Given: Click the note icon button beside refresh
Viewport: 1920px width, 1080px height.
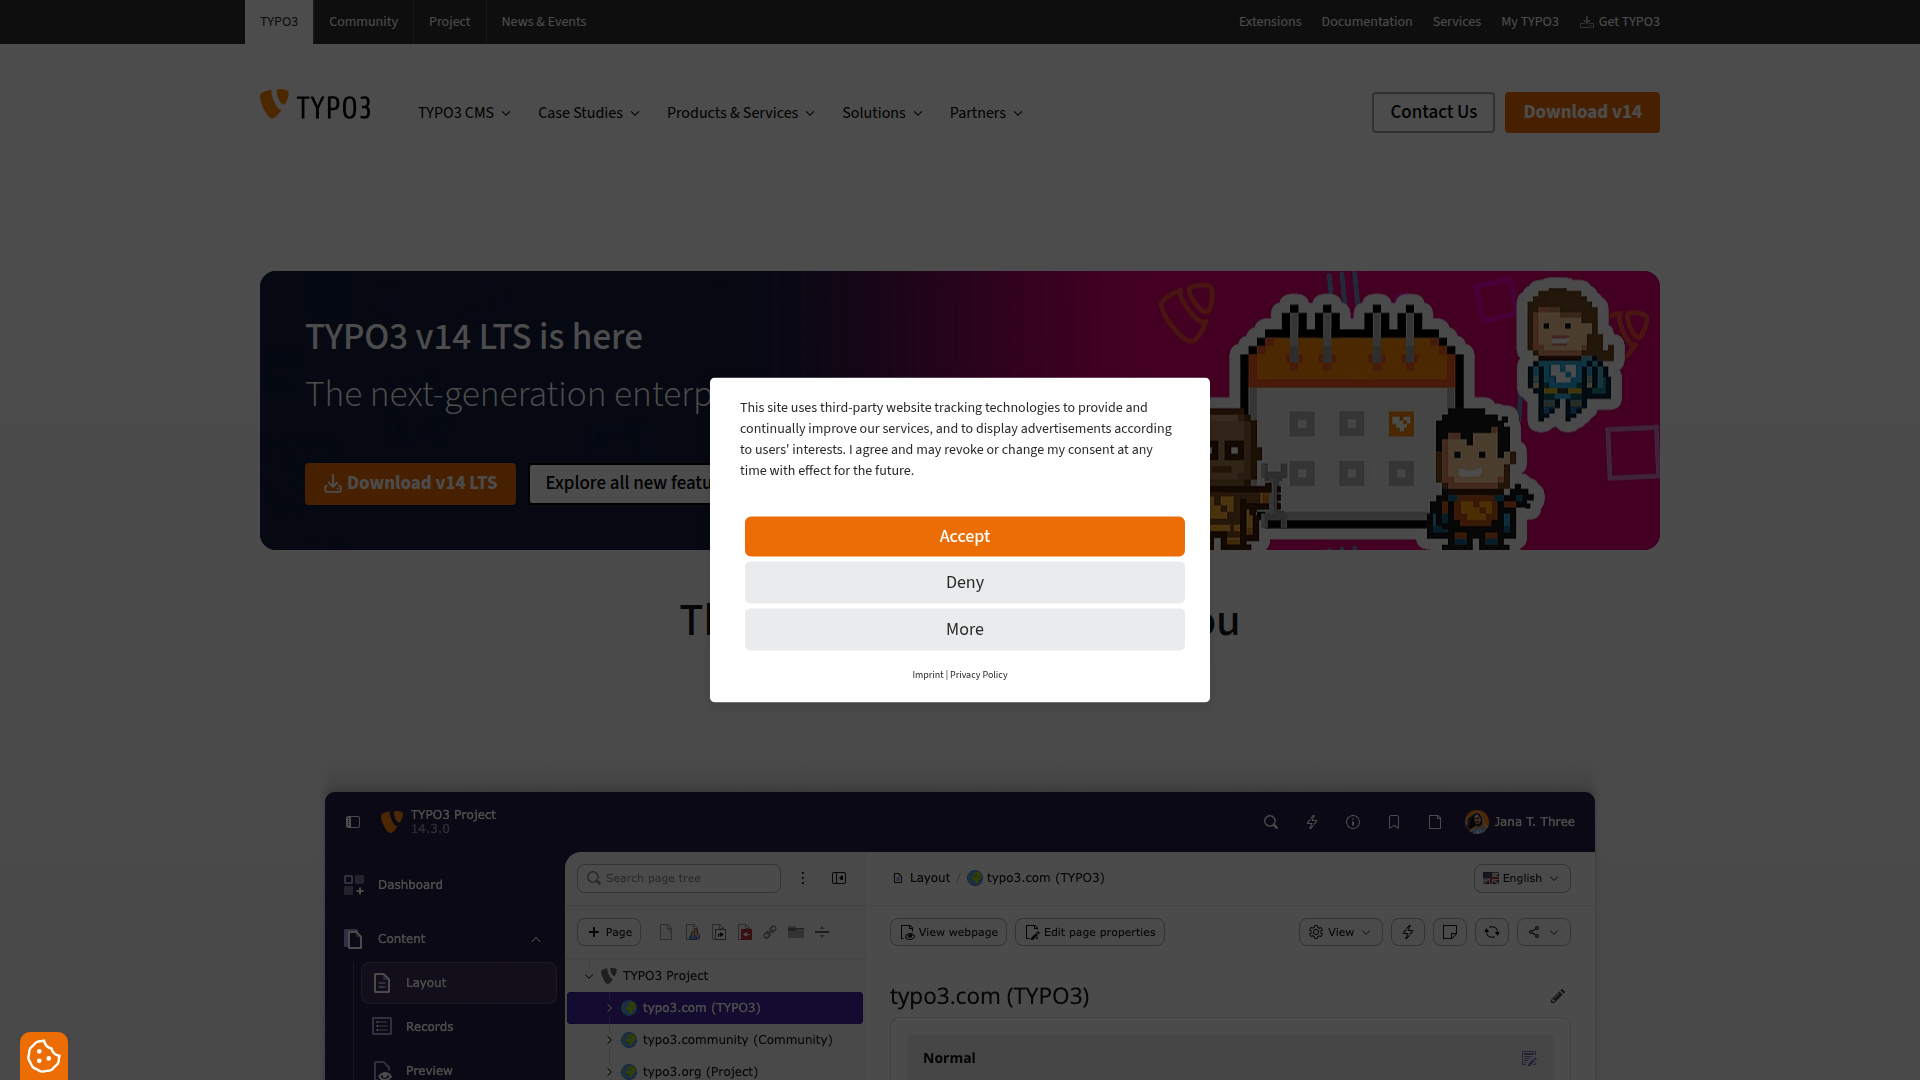Looking at the screenshot, I should (1450, 932).
